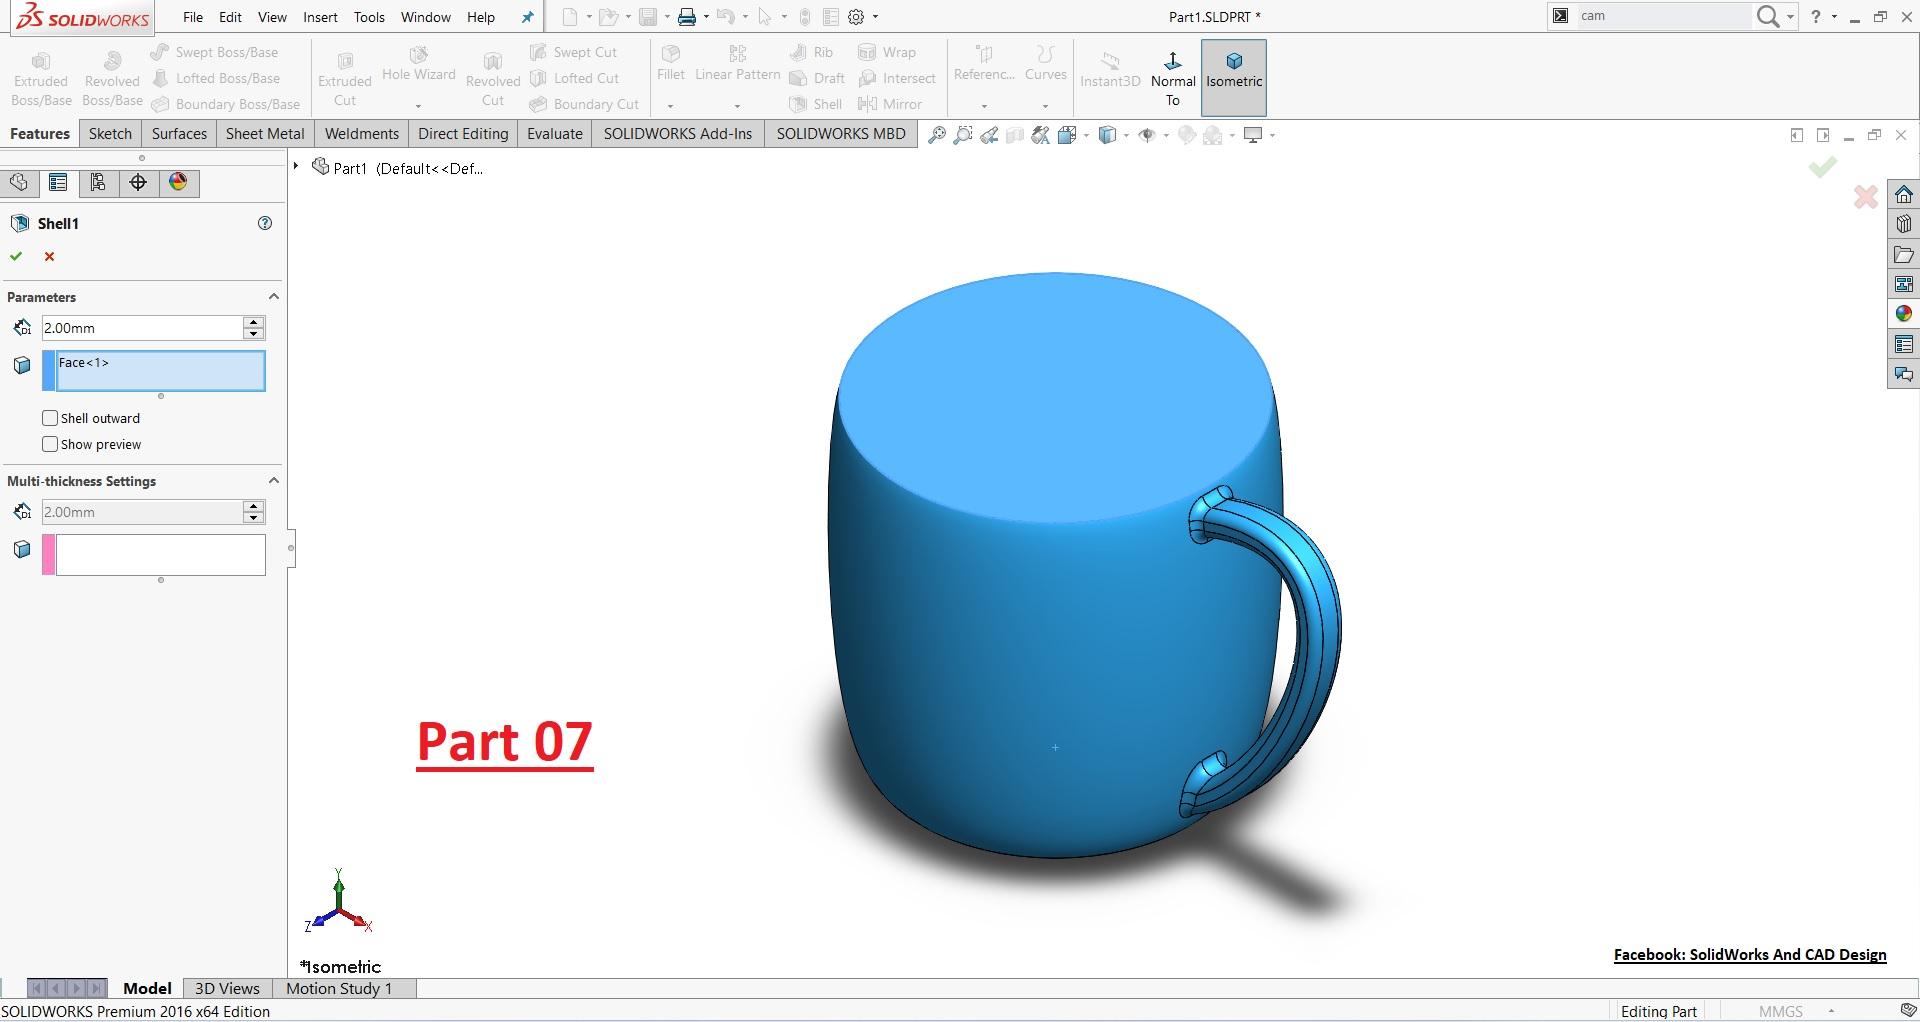Switch to the ConfigurationManager tab icon
The width and height of the screenshot is (1920, 1022).
[98, 182]
